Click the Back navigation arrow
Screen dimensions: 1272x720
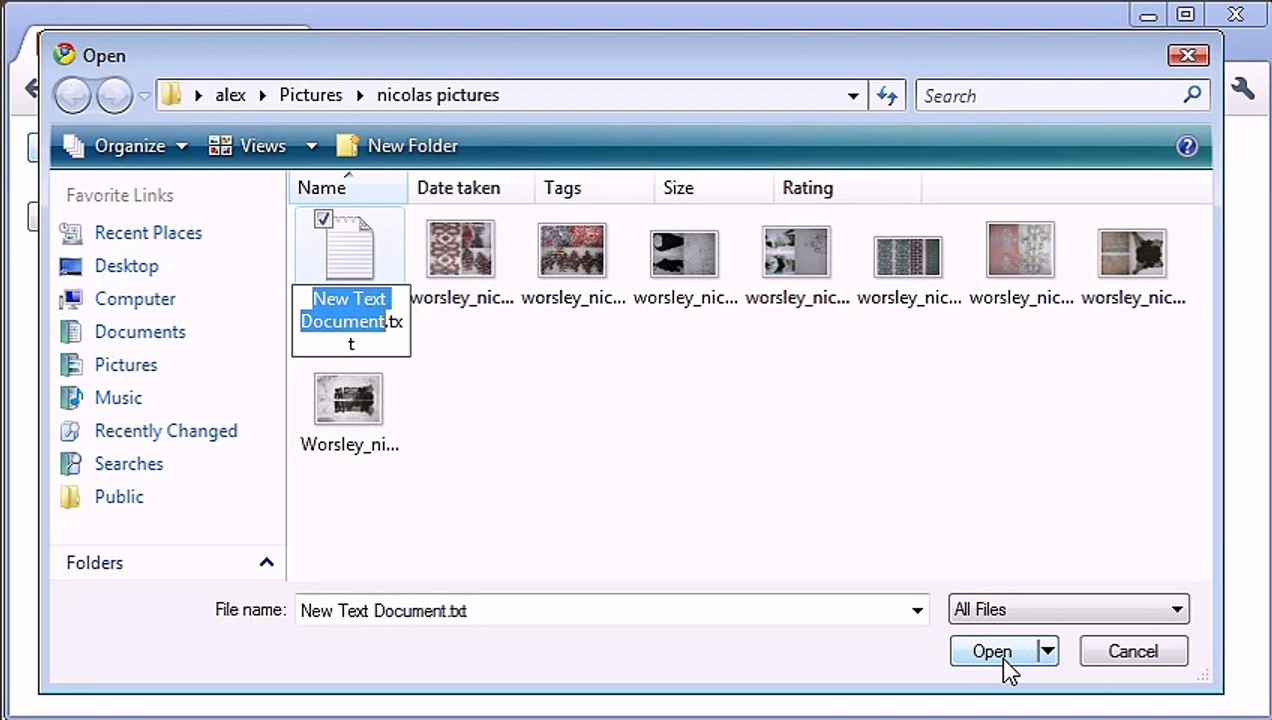tap(73, 96)
